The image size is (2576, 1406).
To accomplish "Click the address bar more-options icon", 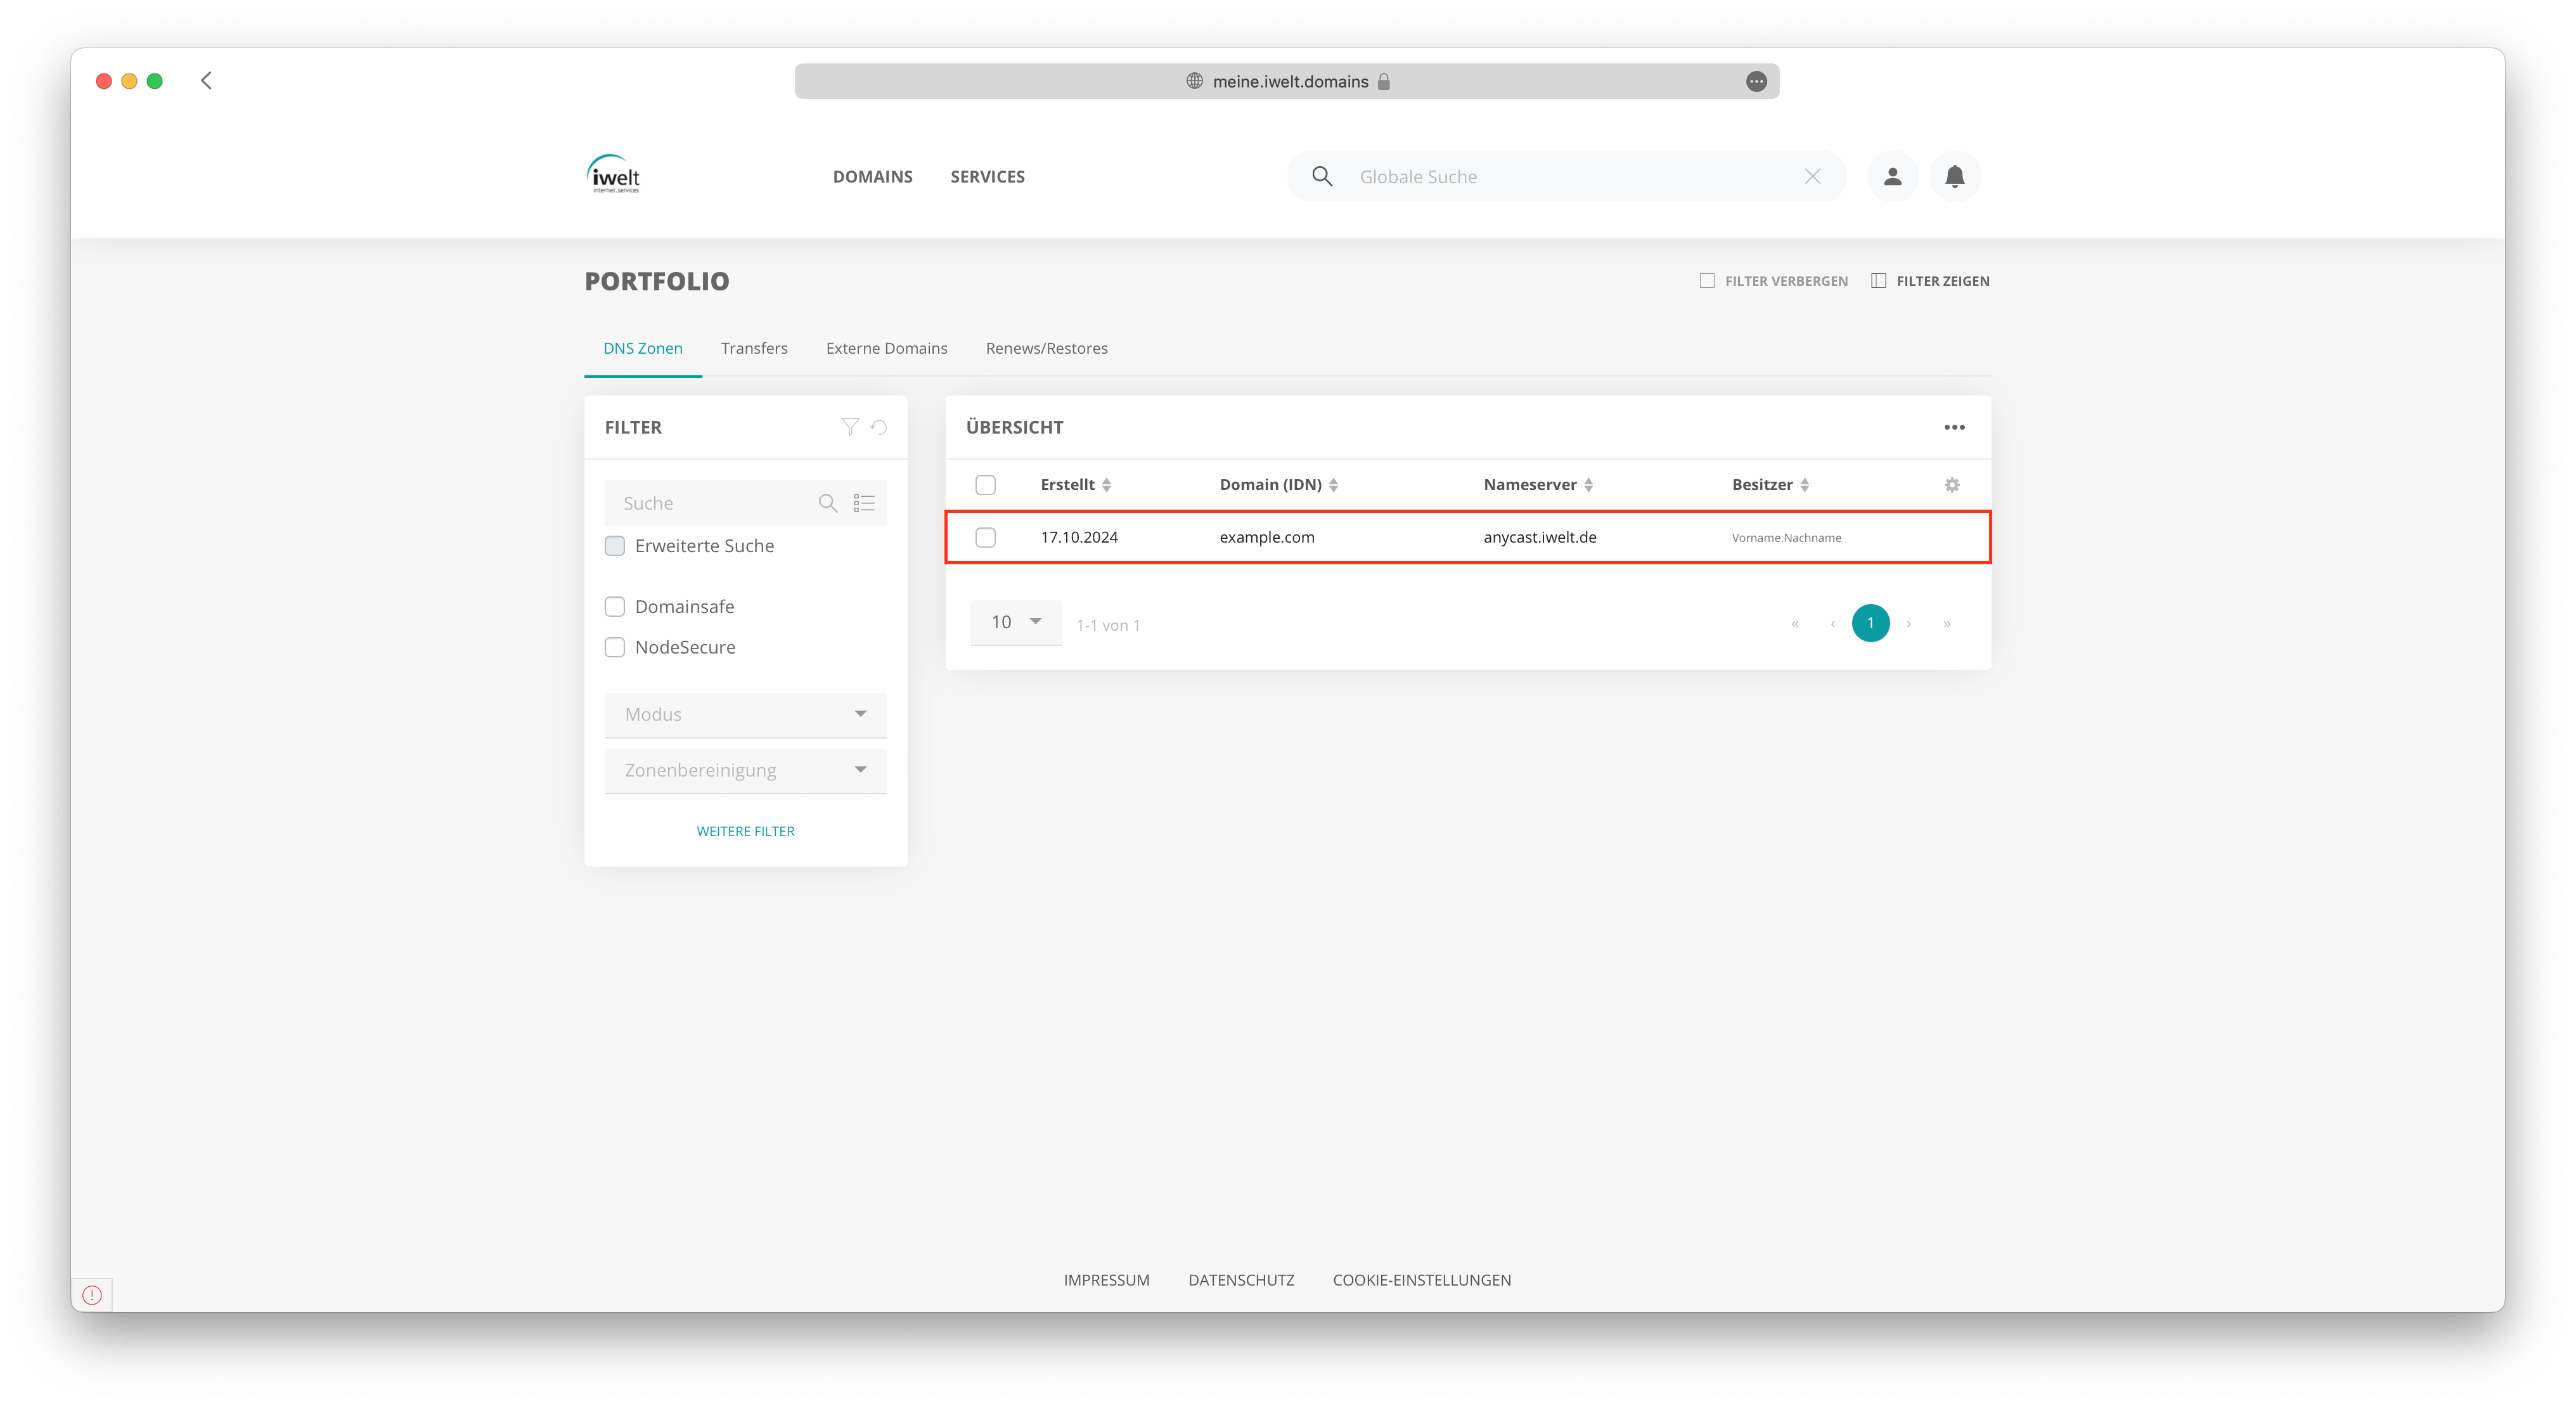I will tap(1756, 81).
